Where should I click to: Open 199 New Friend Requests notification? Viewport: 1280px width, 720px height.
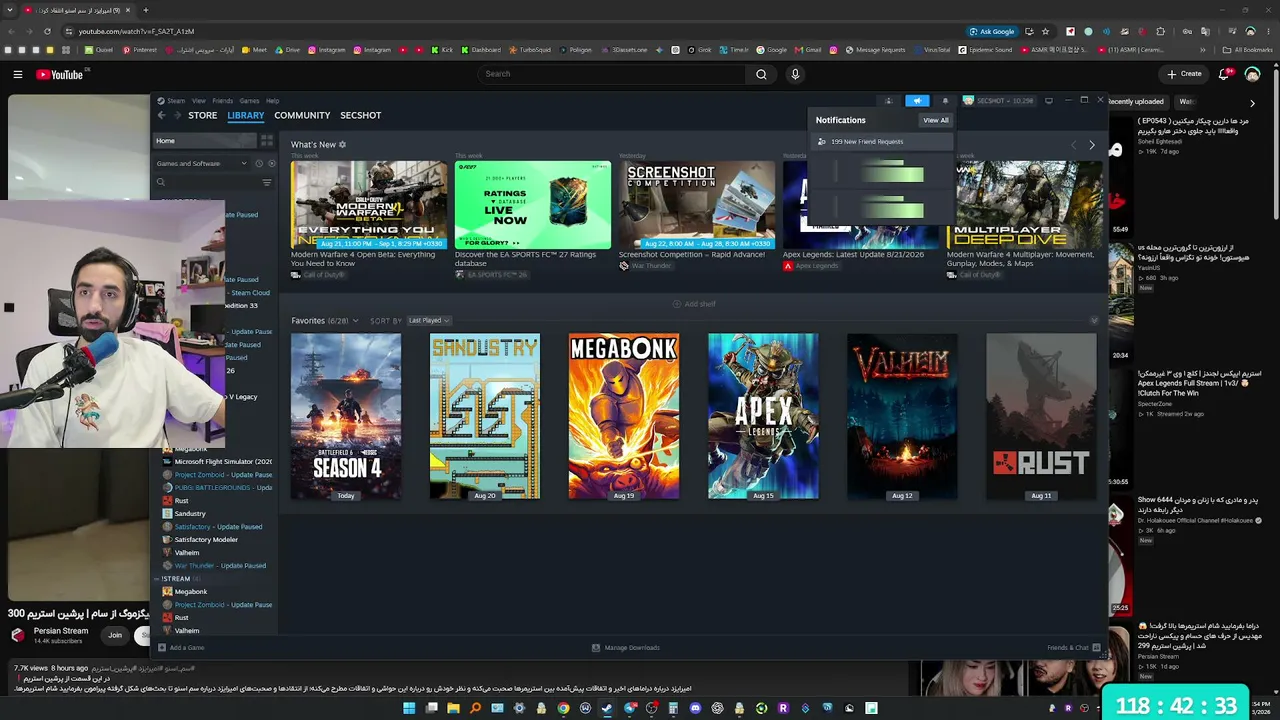point(881,142)
